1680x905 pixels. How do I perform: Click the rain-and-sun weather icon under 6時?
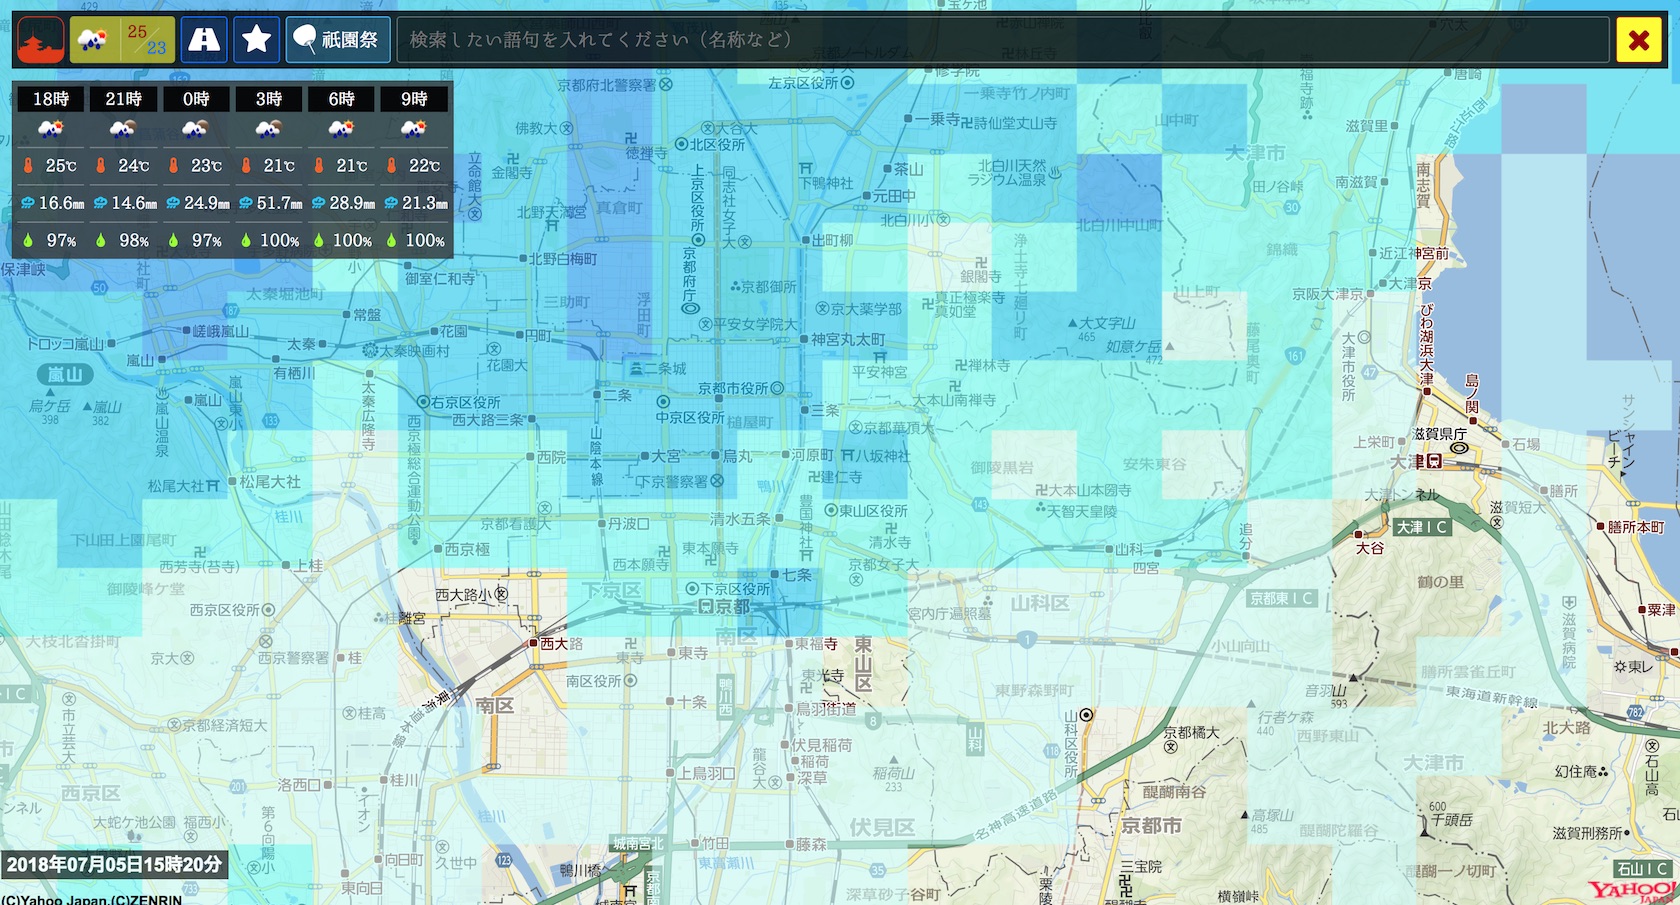pos(341,128)
